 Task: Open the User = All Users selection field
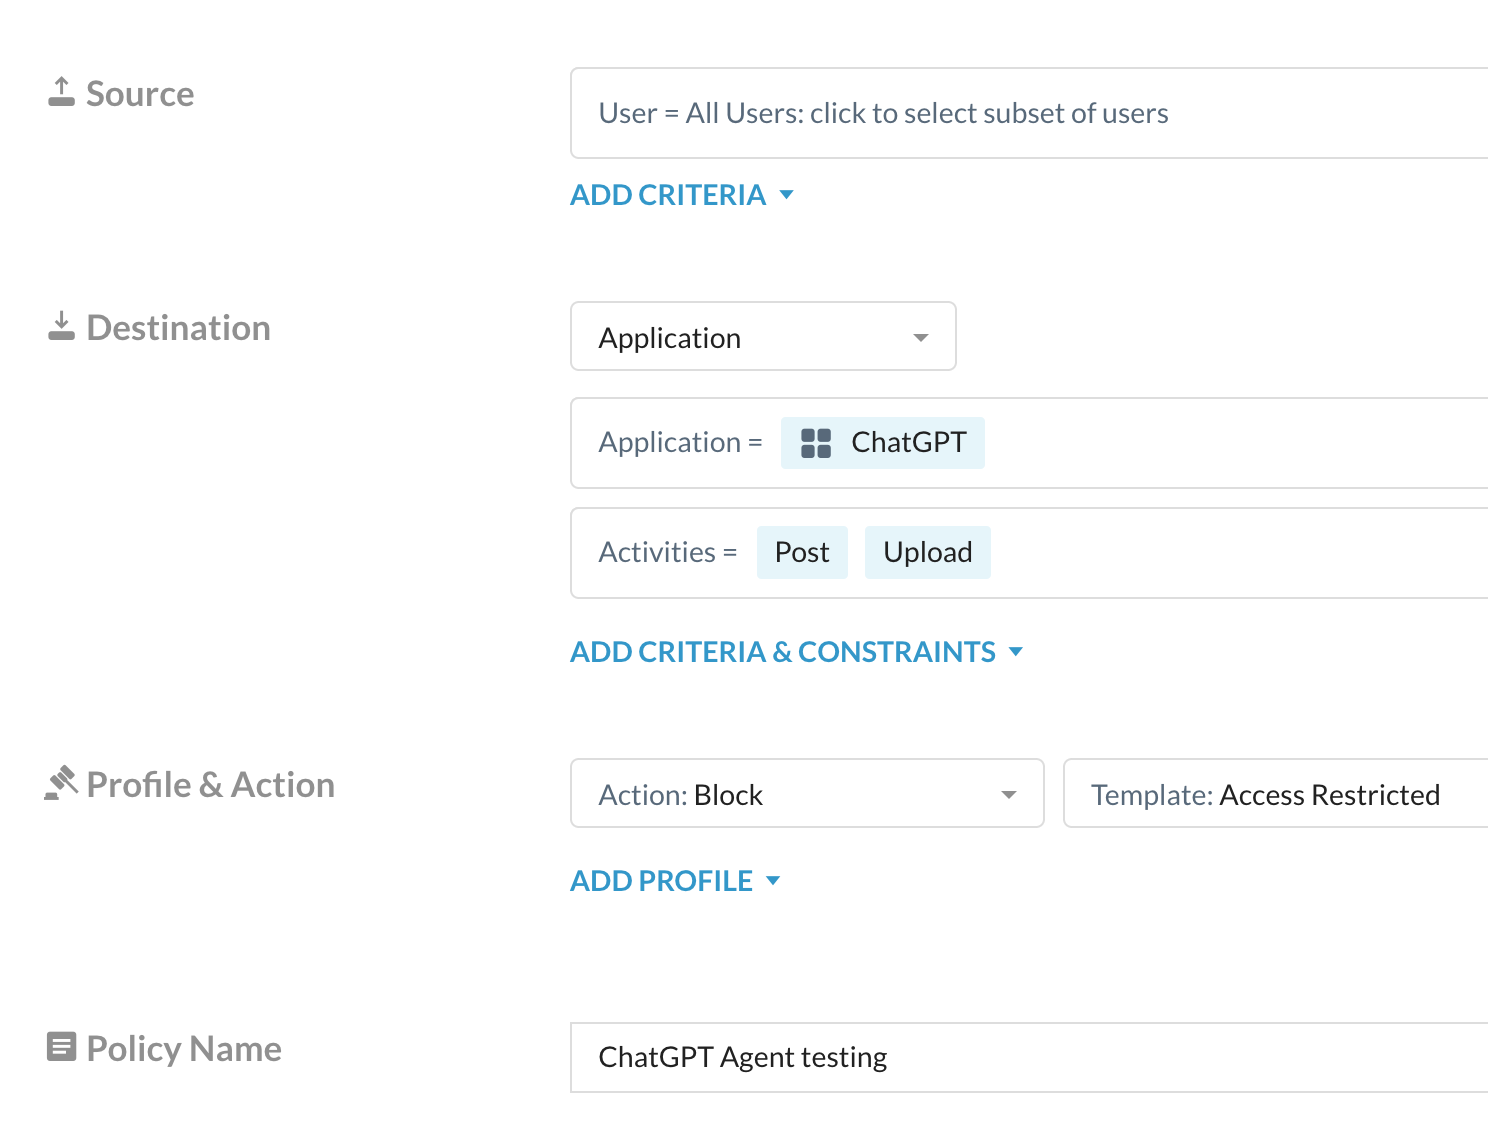(1029, 113)
